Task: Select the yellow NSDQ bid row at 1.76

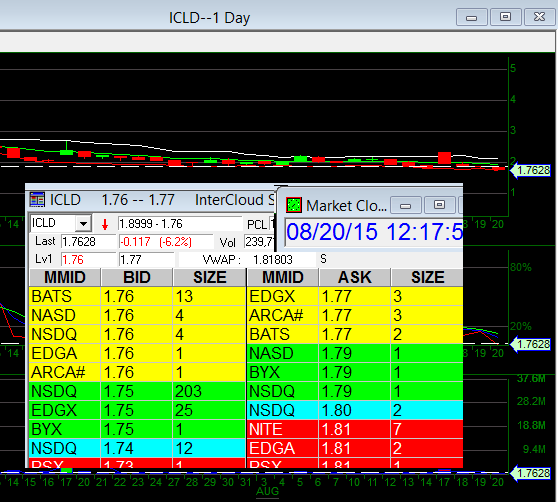Action: [137, 334]
